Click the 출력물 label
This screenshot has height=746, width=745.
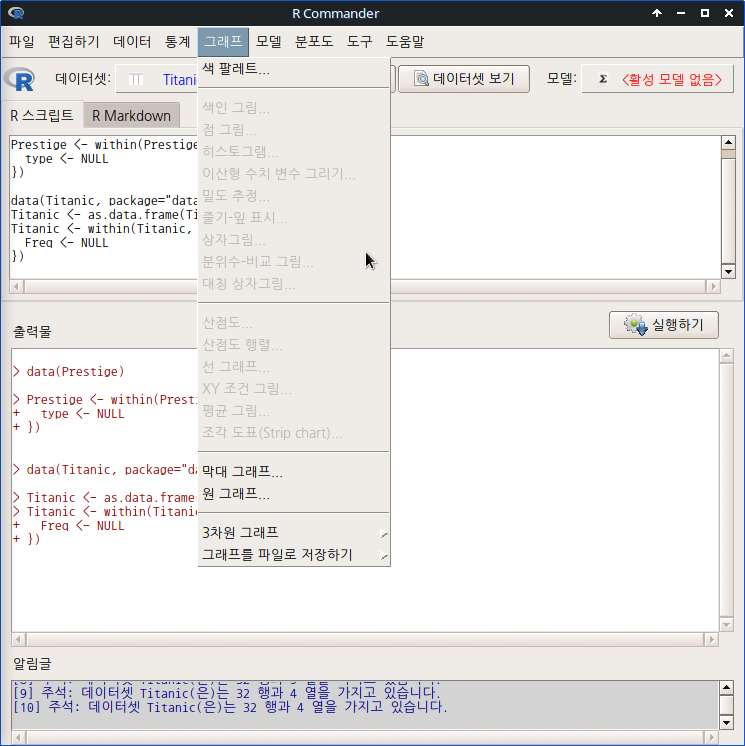(32, 332)
